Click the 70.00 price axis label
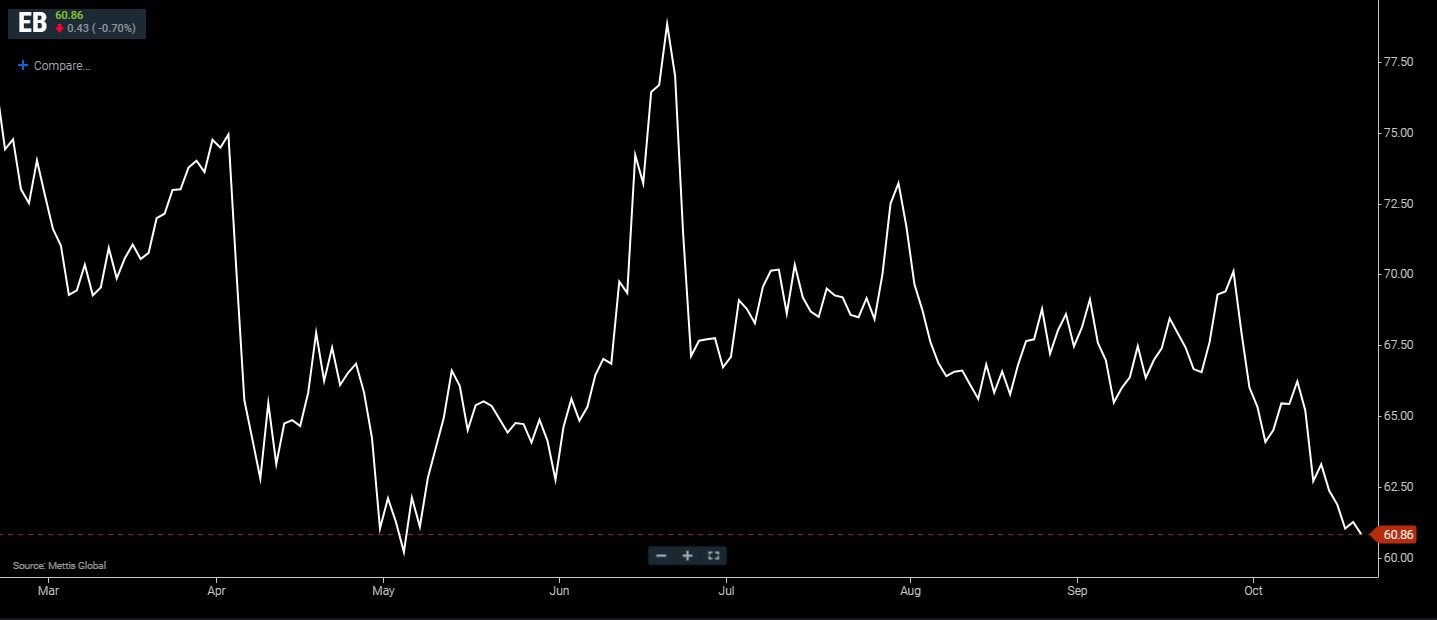This screenshot has width=1437, height=620. tap(1397, 274)
